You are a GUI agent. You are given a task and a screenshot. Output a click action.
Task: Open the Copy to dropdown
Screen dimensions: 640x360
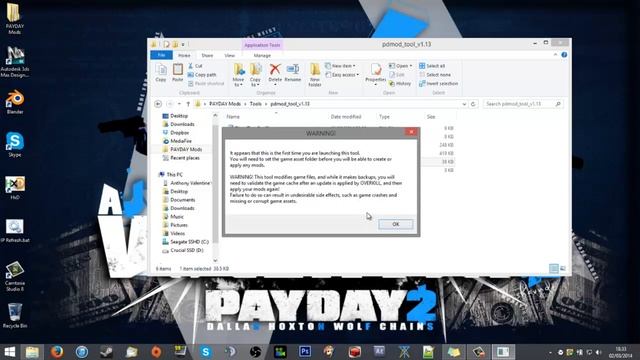(256, 75)
